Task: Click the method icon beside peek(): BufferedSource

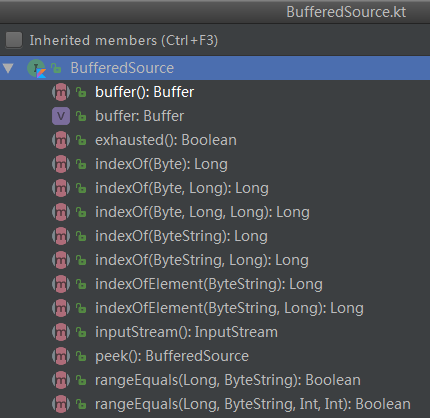Action: 61,356
